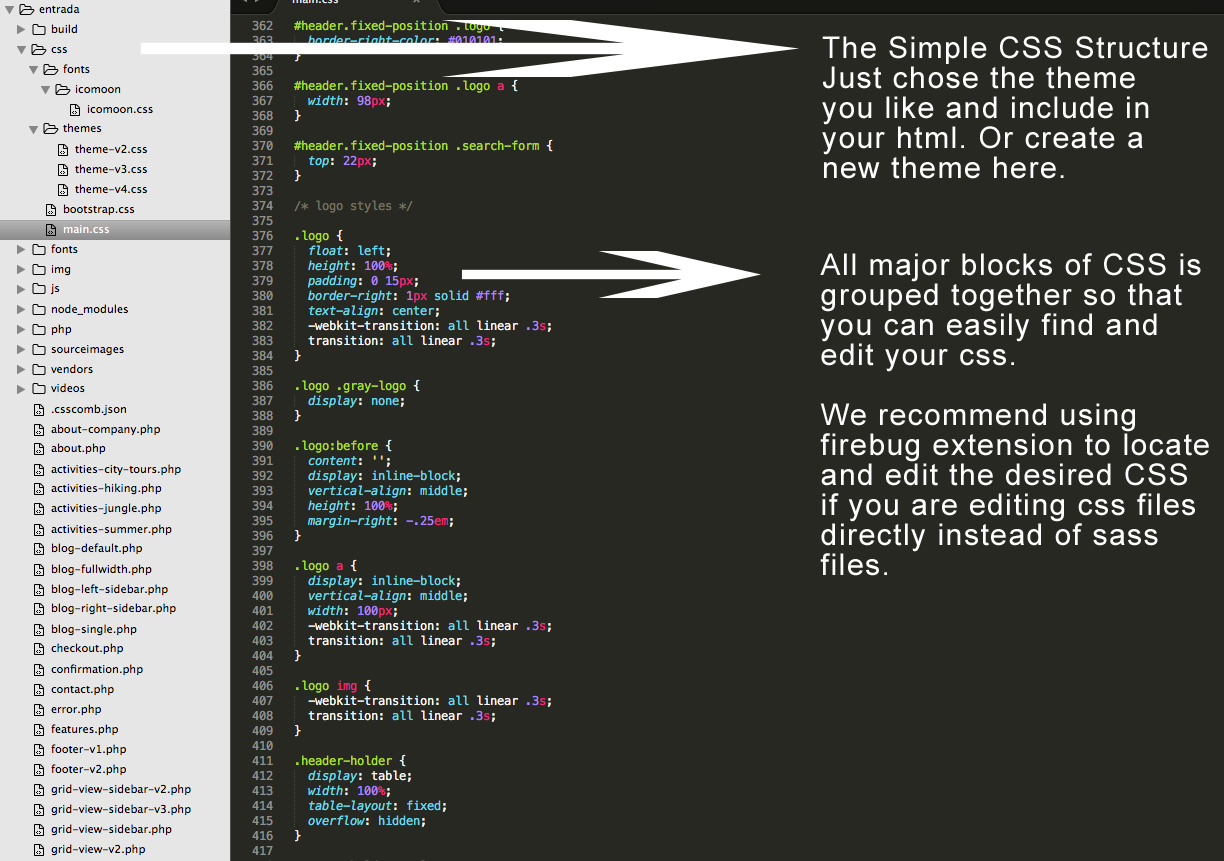Click the icomoon.css file icon

pyautogui.click(x=75, y=109)
